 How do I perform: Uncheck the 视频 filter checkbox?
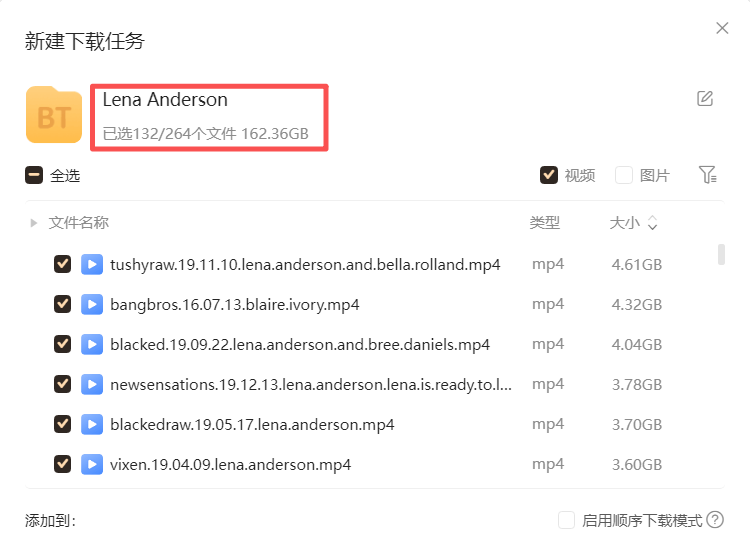tap(548, 175)
